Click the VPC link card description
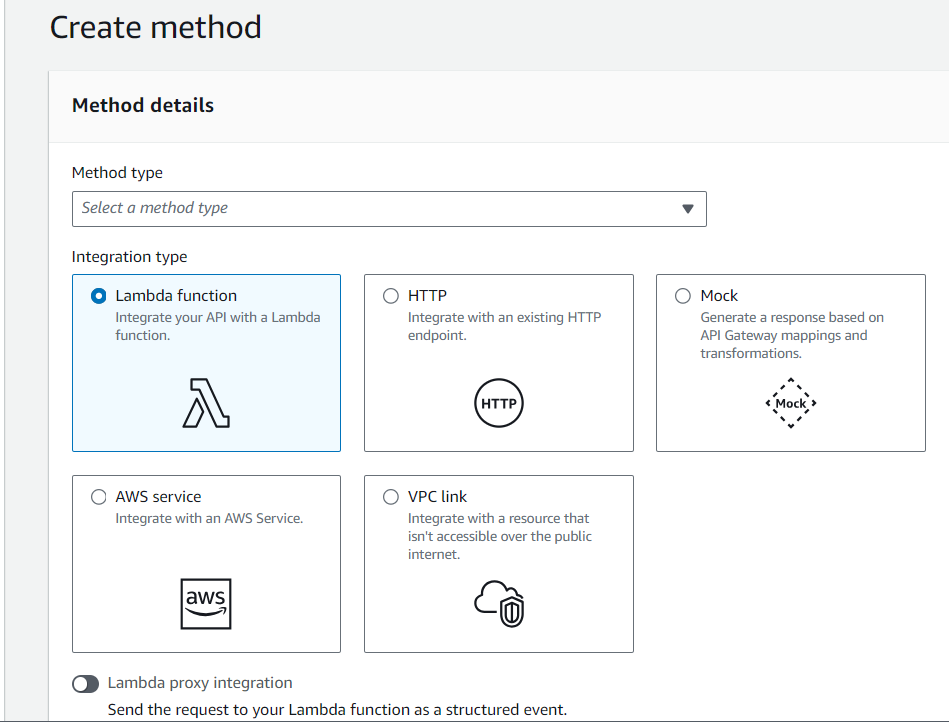949x722 pixels. [500, 536]
